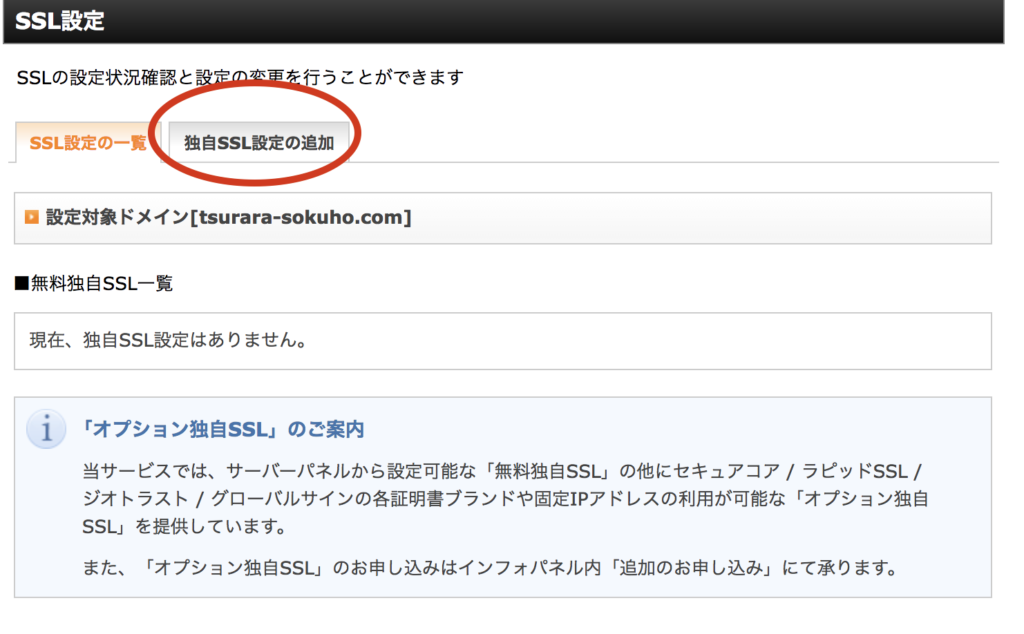This screenshot has height=634, width=1024.
Task: Click the black square bullet before 無料独自SSL一覧
Action: (21, 284)
